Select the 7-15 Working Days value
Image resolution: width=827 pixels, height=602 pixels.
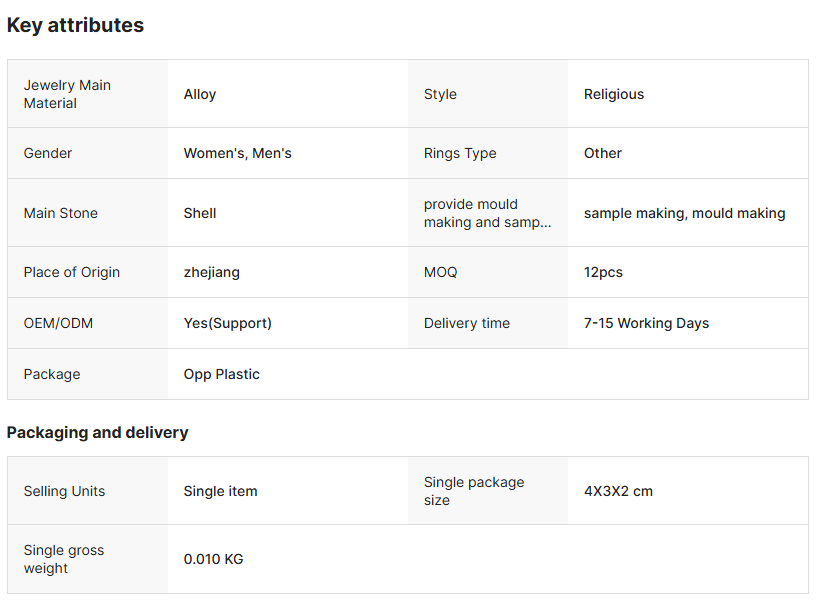(646, 323)
